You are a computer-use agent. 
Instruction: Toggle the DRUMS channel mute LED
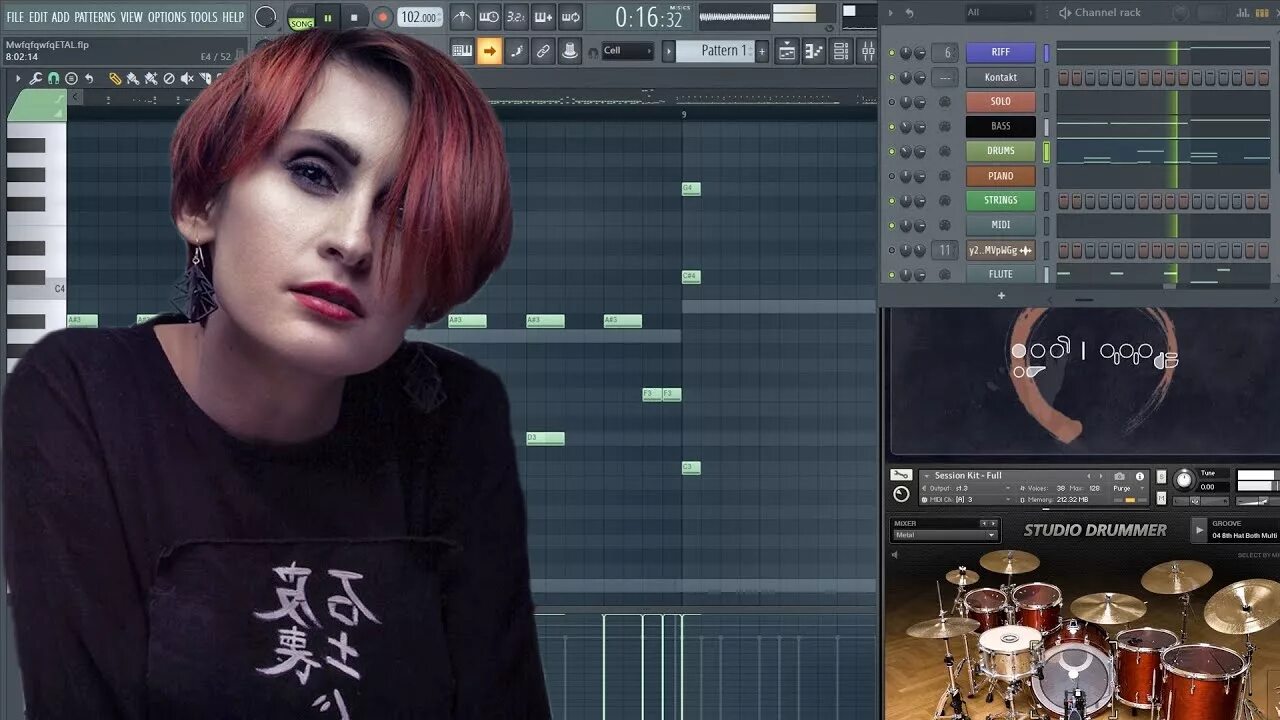tap(892, 151)
